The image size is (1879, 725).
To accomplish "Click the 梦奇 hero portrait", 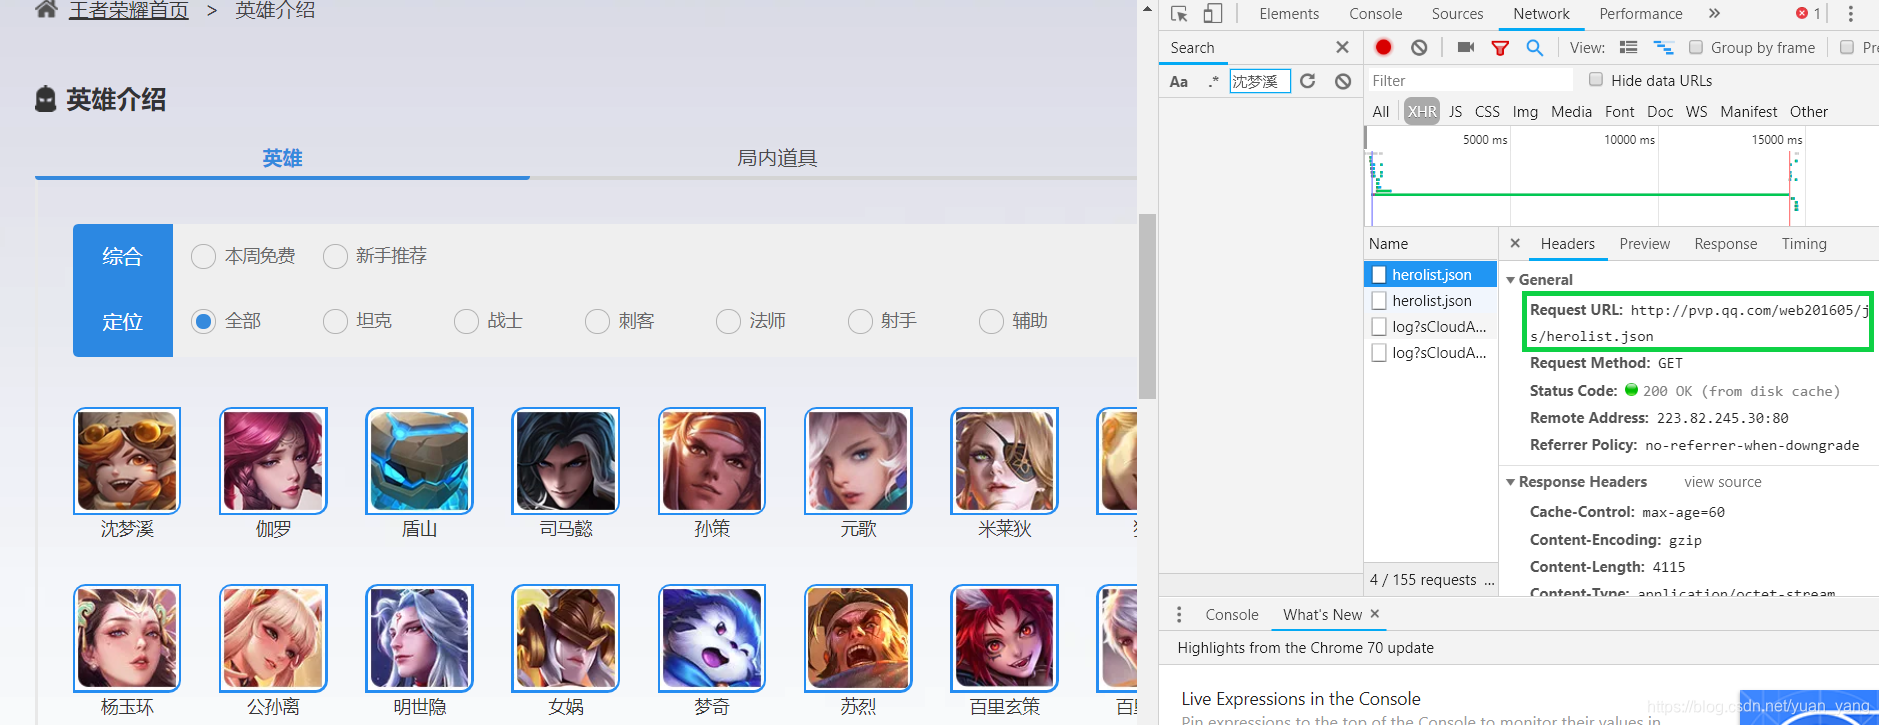I will 712,638.
